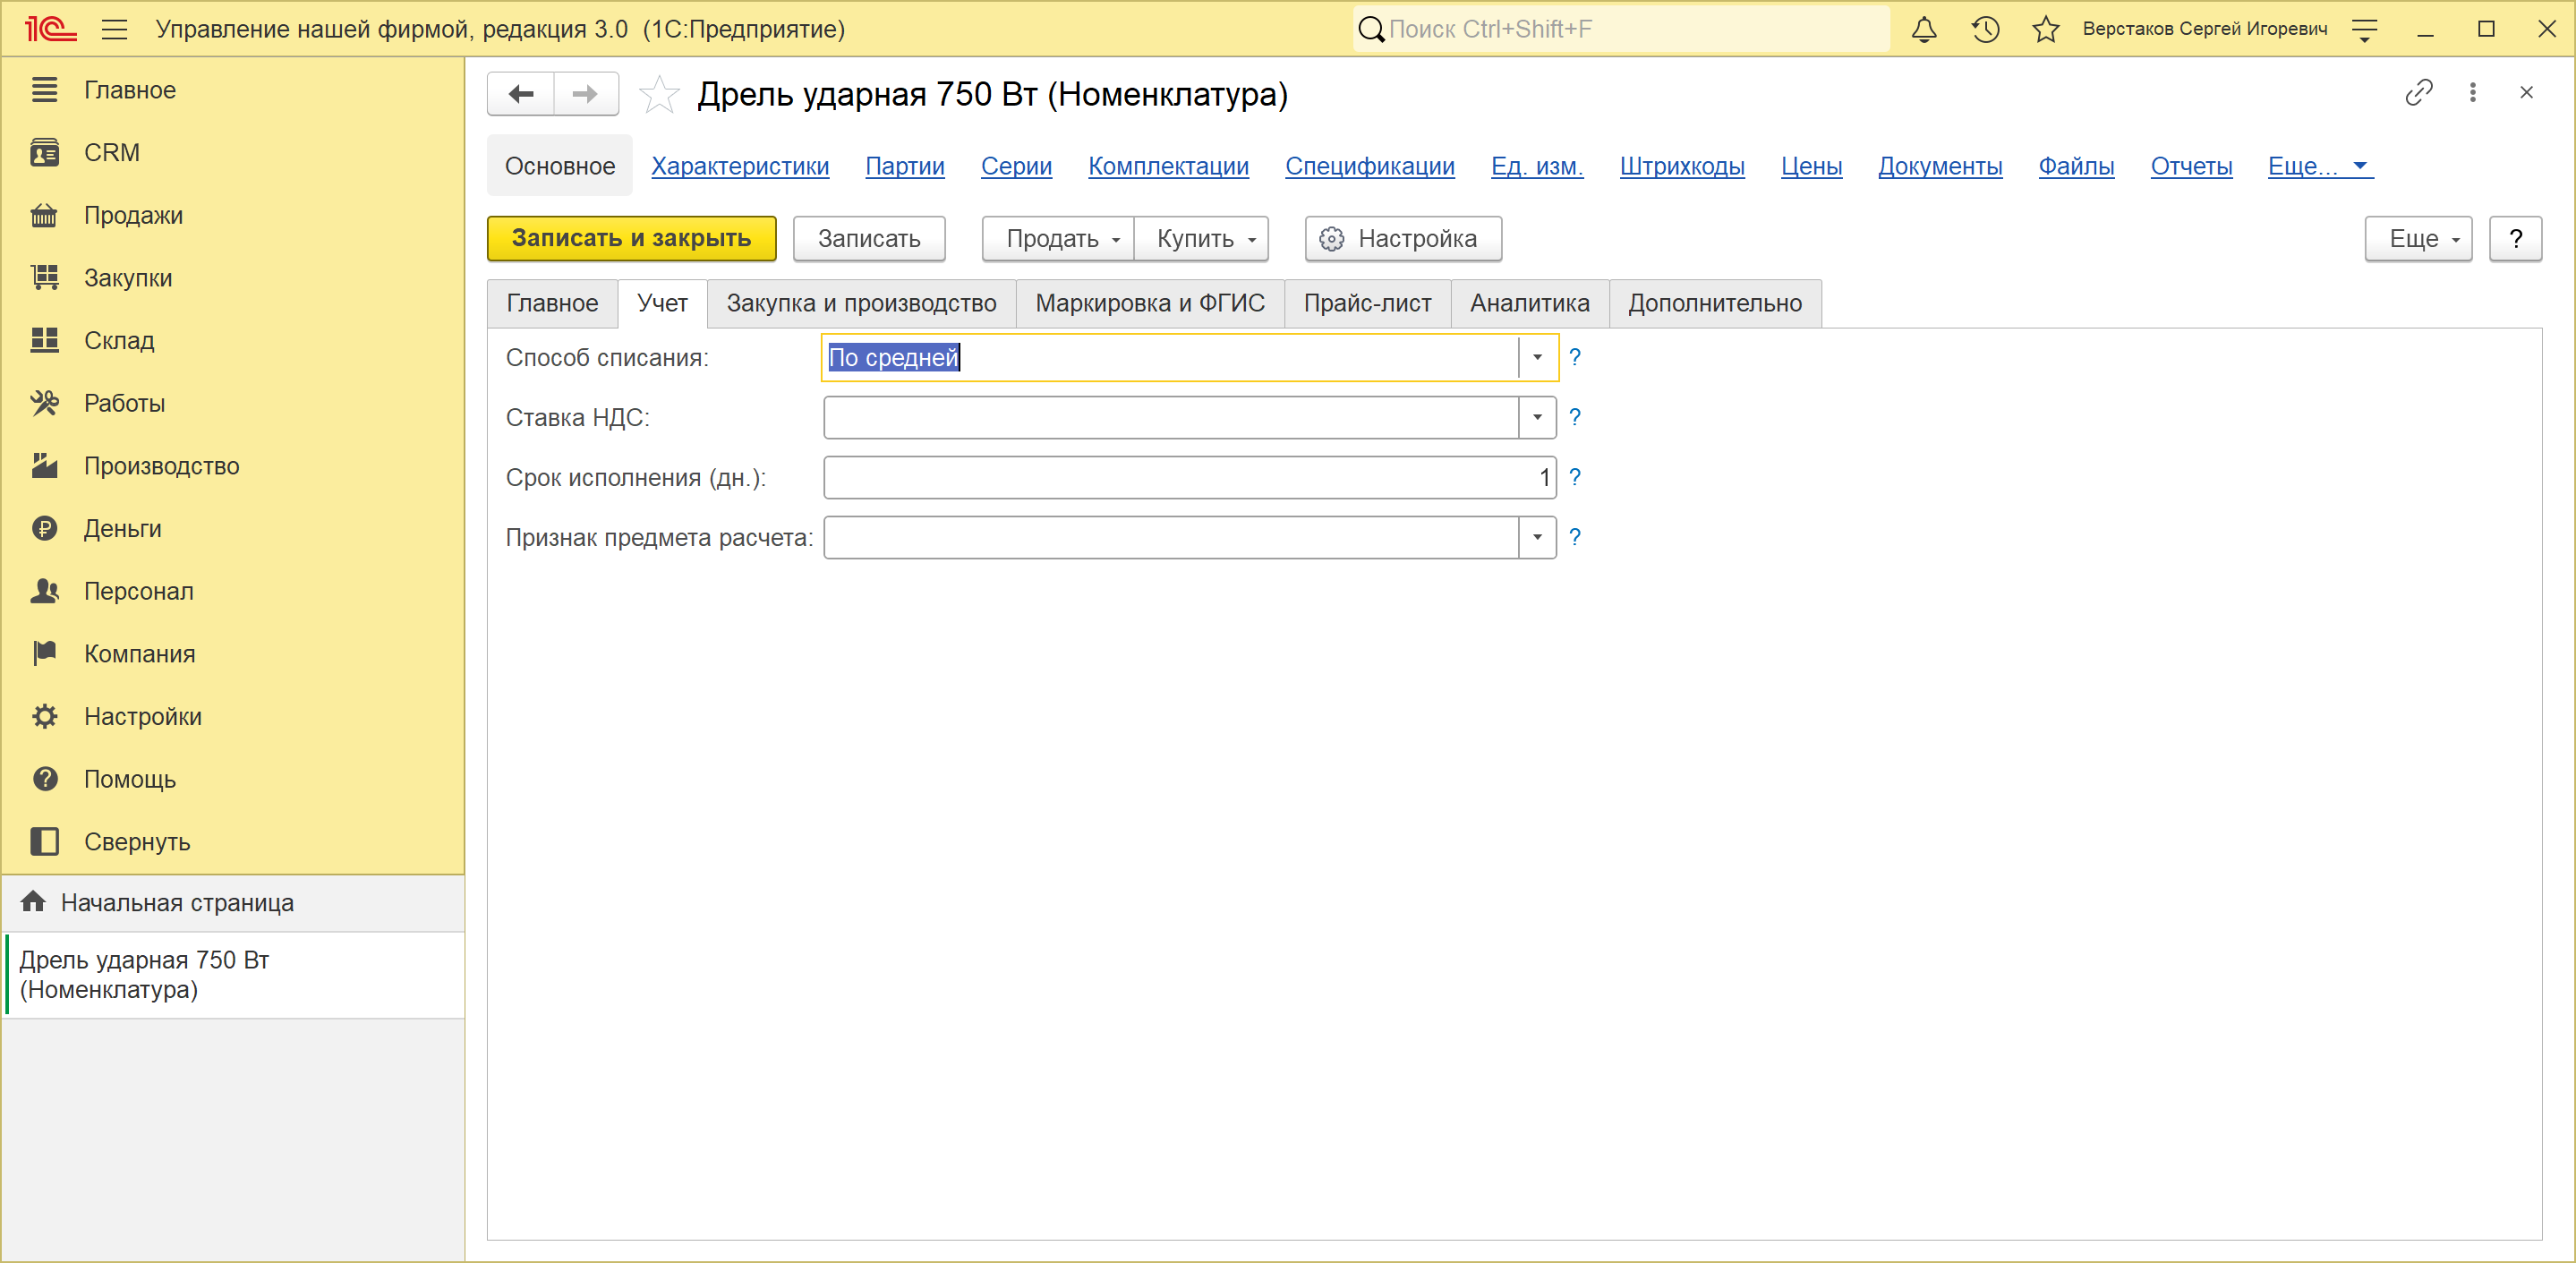Viewport: 2576px width, 1263px height.
Task: Open the Признак предмета расчета dropdown arrow
Action: [1537, 538]
